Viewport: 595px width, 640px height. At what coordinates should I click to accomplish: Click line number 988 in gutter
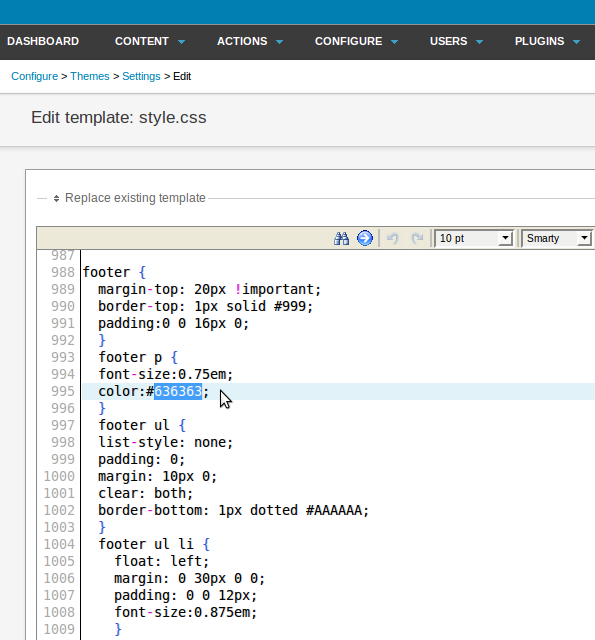point(63,272)
